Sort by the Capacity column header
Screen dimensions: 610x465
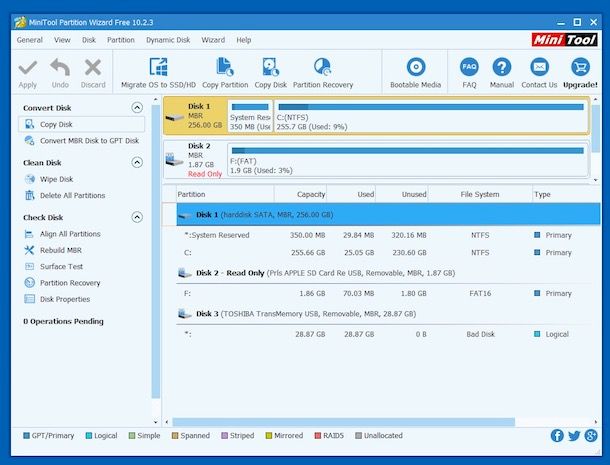point(300,194)
